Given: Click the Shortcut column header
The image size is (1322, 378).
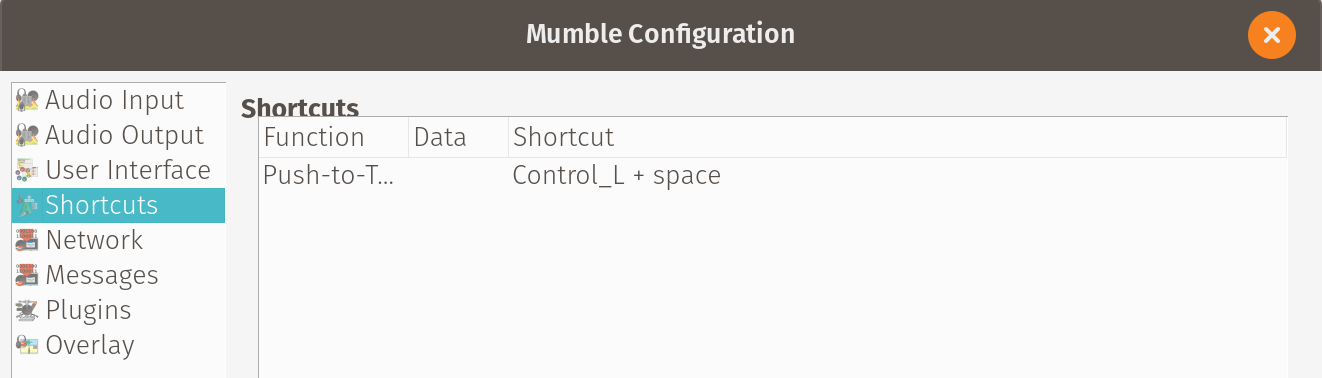Looking at the screenshot, I should (897, 137).
